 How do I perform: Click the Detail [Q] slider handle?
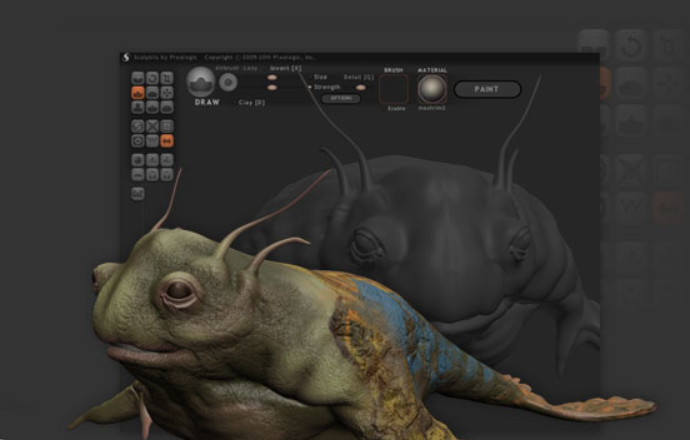[360, 88]
